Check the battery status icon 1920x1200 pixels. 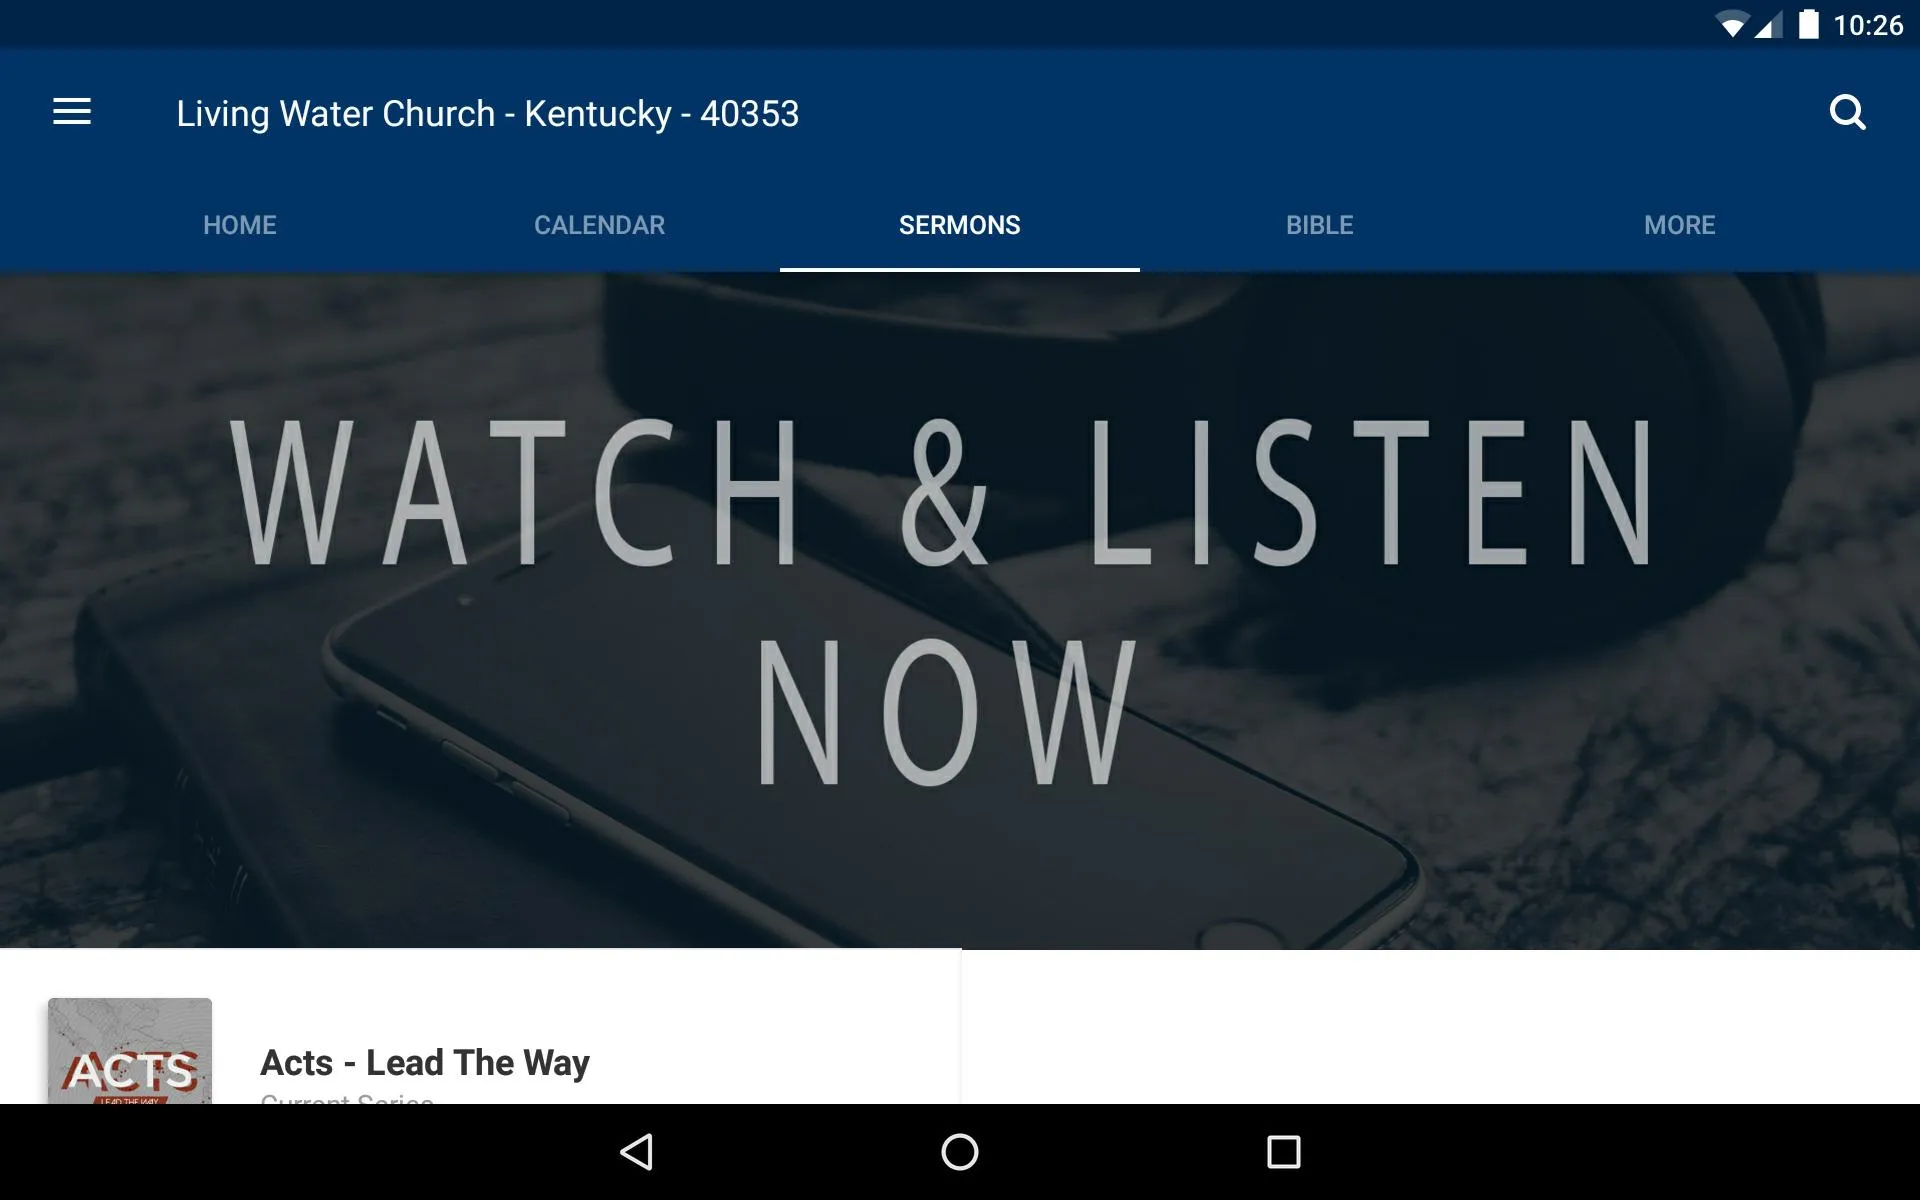pyautogui.click(x=1812, y=24)
